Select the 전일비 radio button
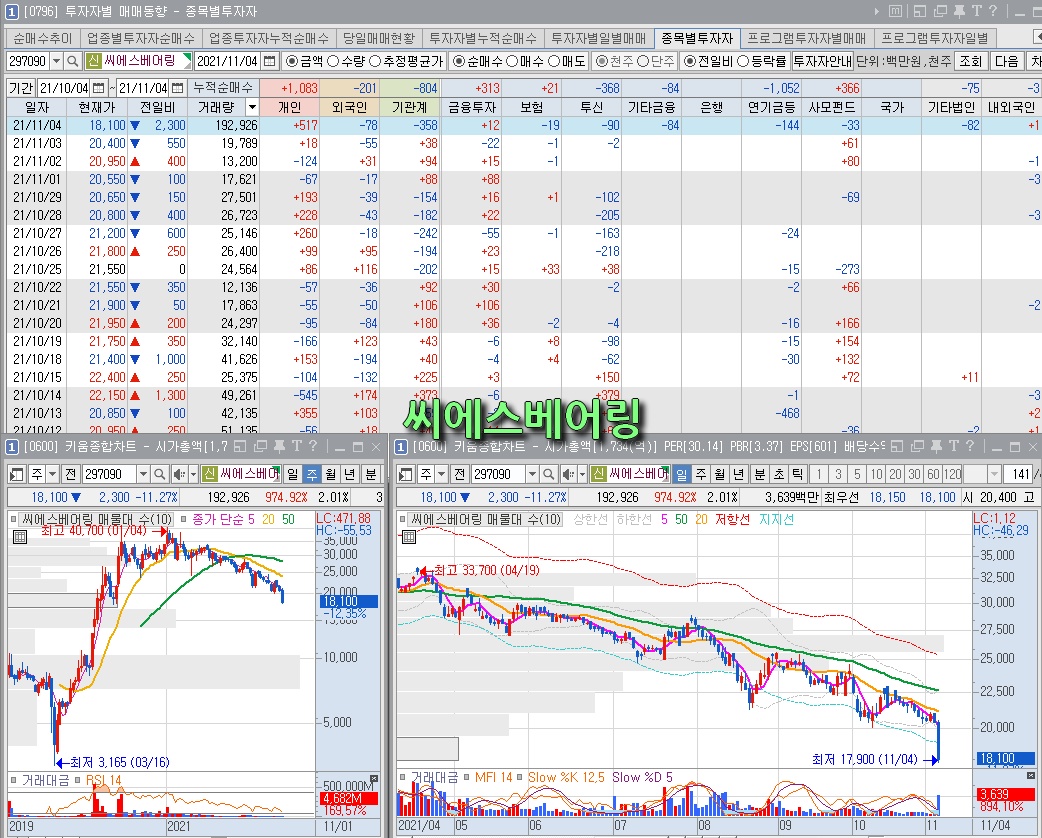 [x=690, y=61]
